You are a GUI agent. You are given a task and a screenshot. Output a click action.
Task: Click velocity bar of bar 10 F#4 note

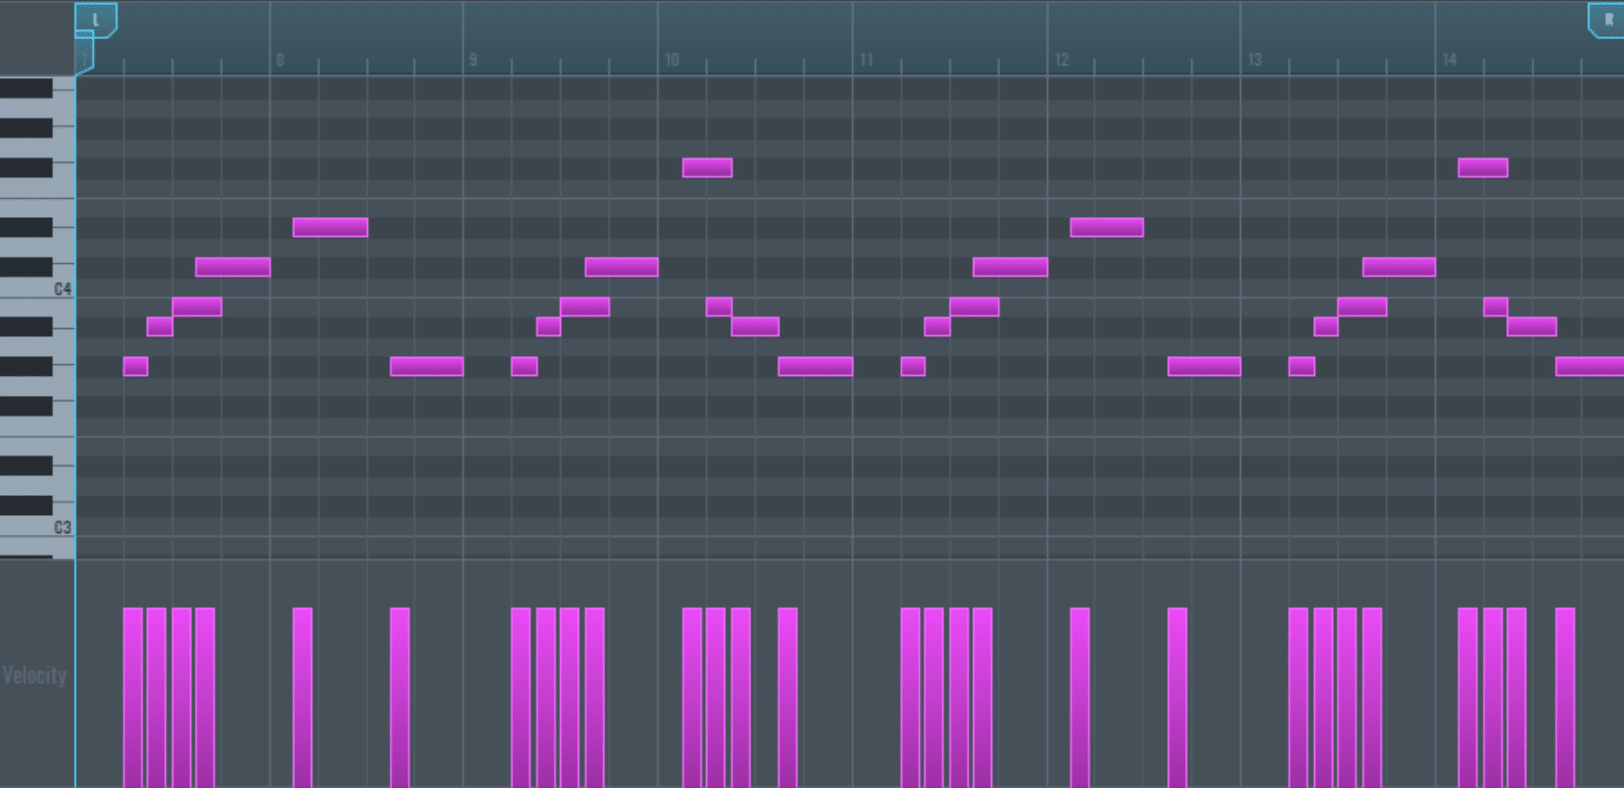(692, 697)
